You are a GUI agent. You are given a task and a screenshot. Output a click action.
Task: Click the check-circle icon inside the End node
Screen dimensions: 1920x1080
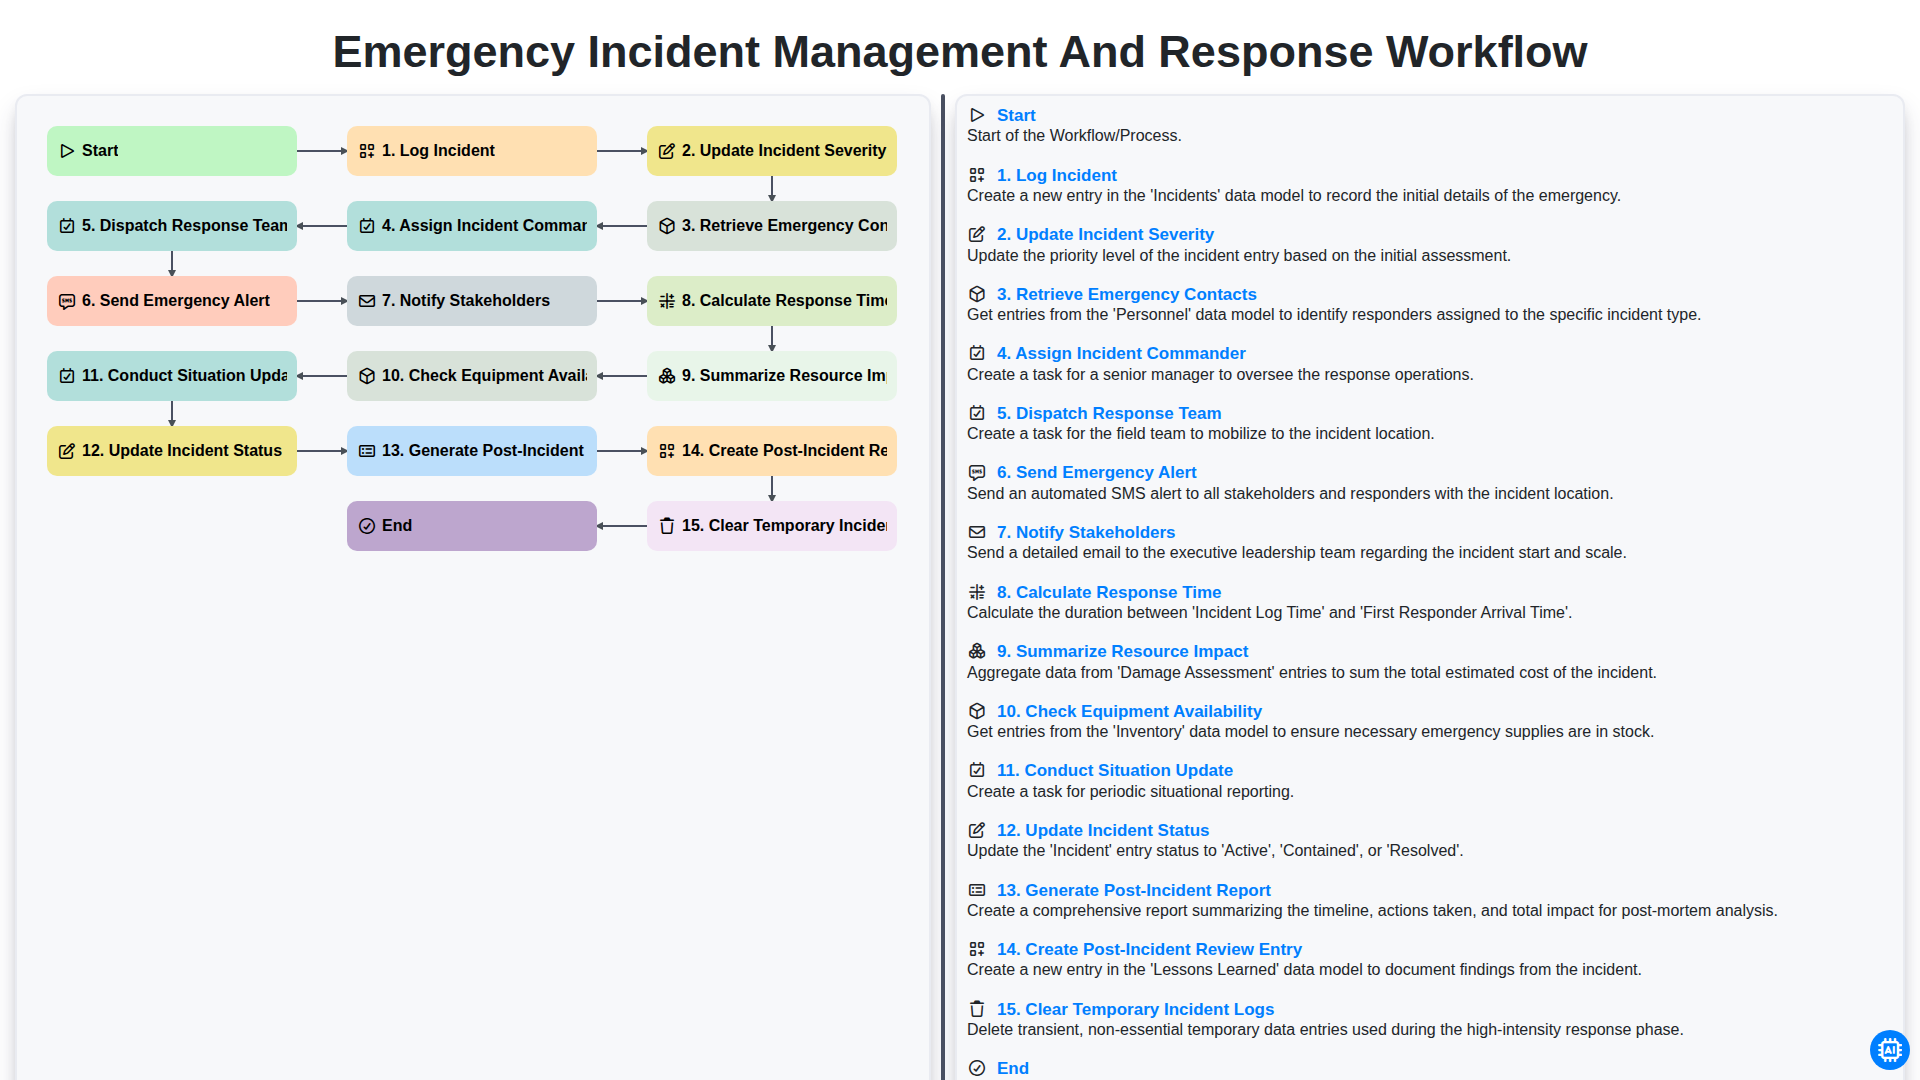tap(367, 526)
